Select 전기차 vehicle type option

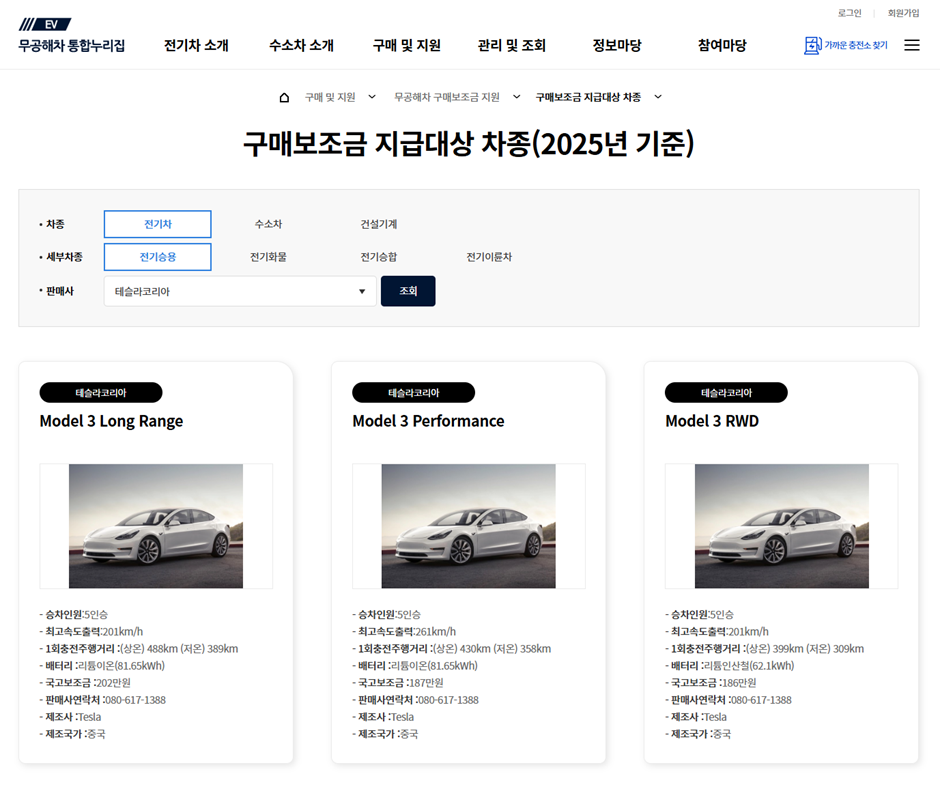[158, 224]
